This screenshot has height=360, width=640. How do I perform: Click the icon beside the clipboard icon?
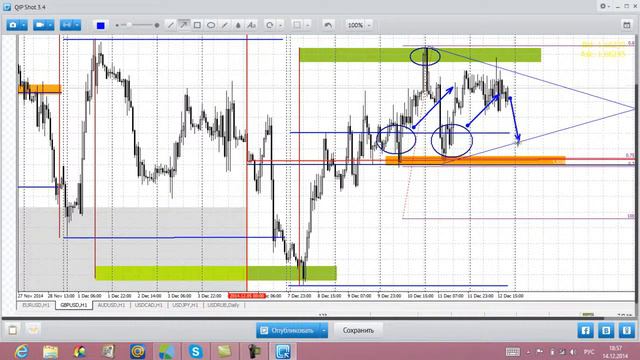pos(33,330)
